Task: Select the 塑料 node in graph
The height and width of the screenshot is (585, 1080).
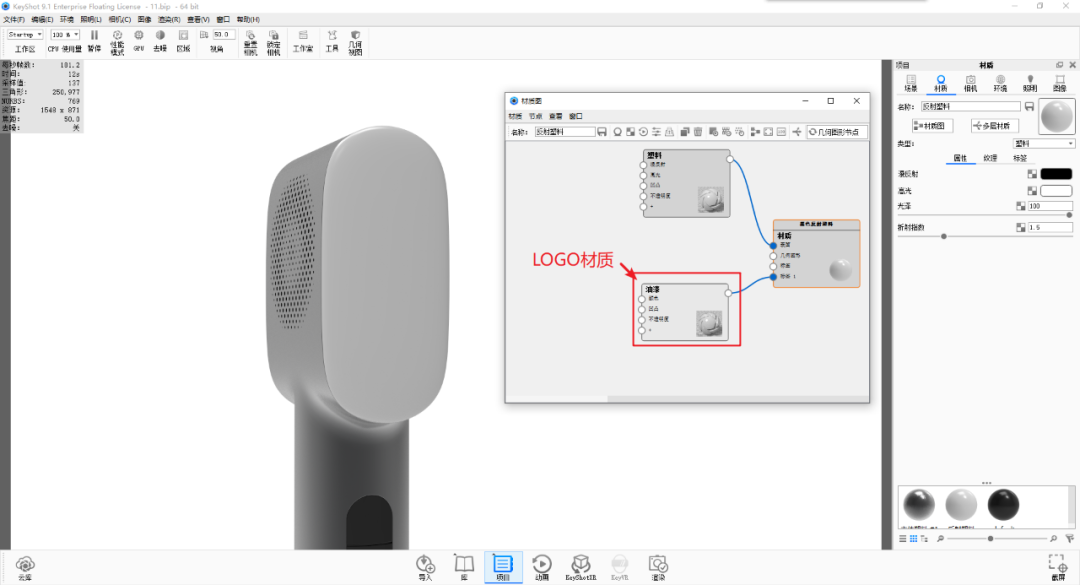Action: (686, 183)
